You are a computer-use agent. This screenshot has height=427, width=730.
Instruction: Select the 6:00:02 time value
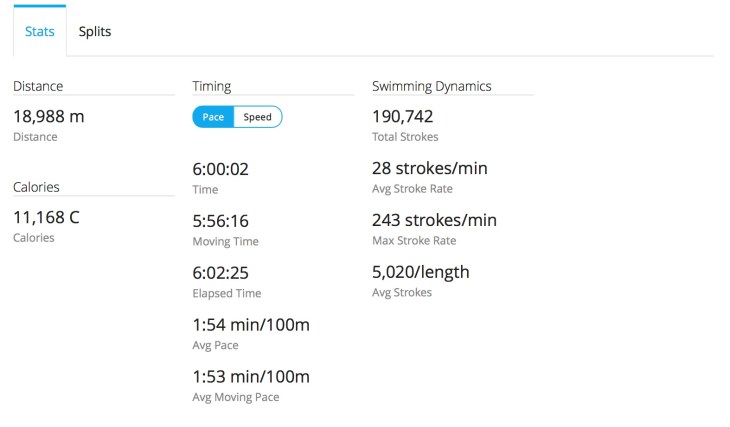[221, 169]
